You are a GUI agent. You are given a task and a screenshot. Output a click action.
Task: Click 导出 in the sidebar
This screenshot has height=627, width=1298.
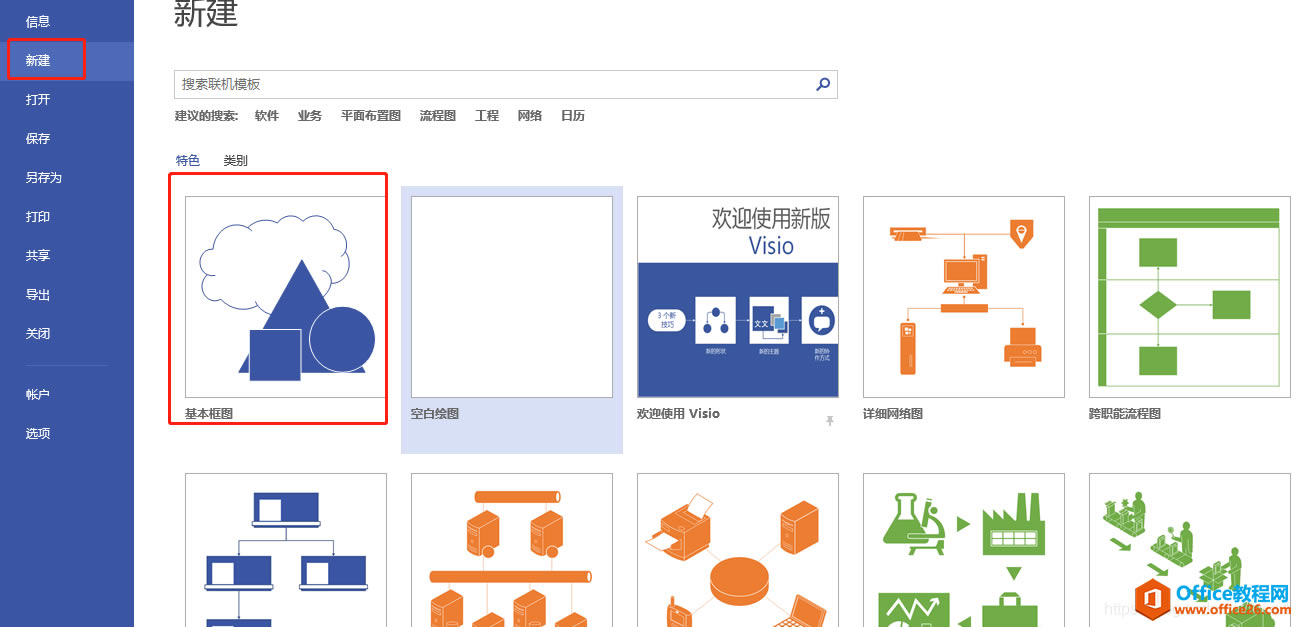(x=38, y=295)
